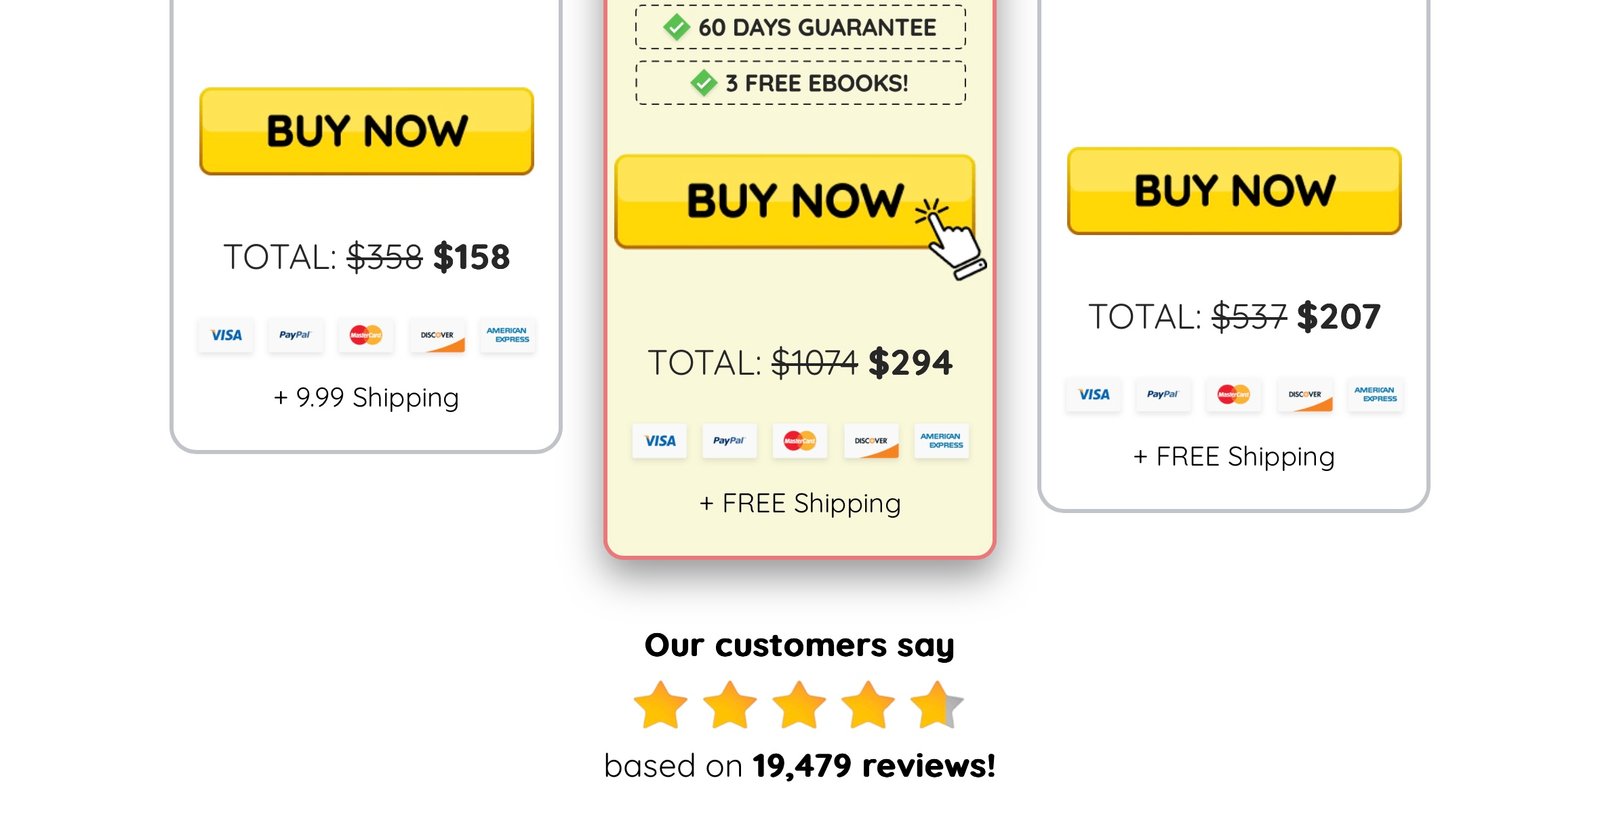Click the MasterCard icon under the $294 total
This screenshot has height=820, width=1600.
(x=800, y=441)
